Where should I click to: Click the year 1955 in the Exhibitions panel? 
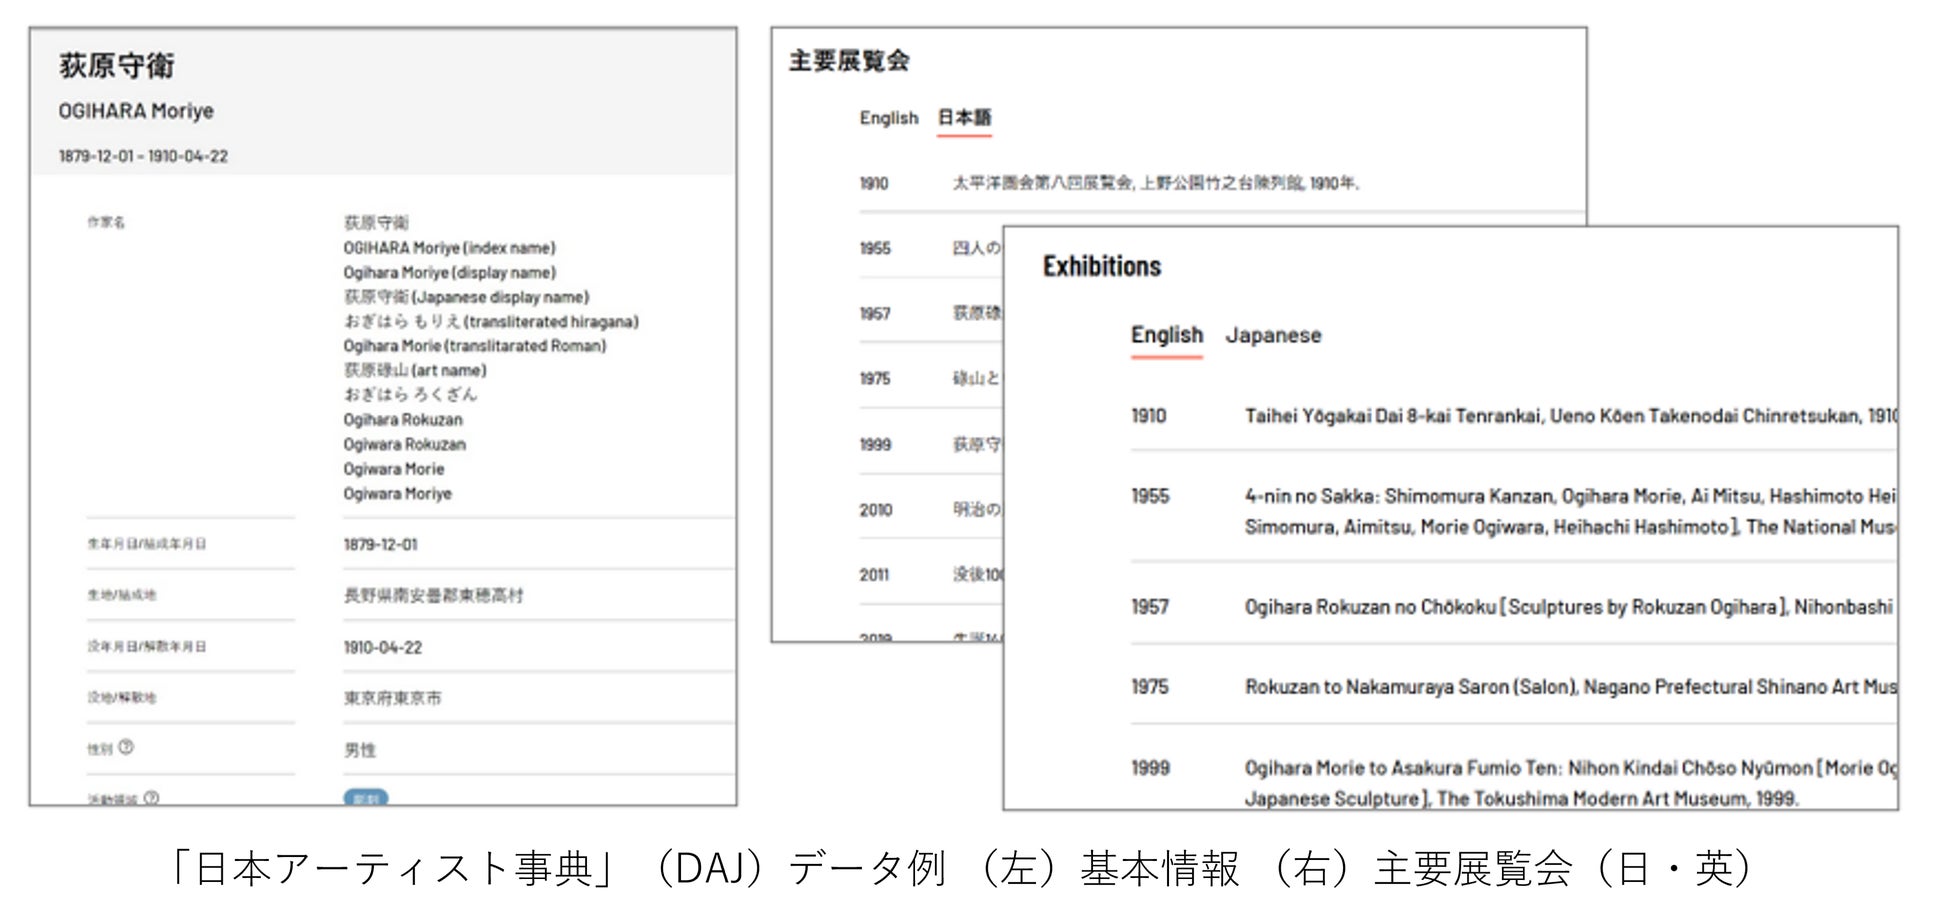click(1149, 496)
